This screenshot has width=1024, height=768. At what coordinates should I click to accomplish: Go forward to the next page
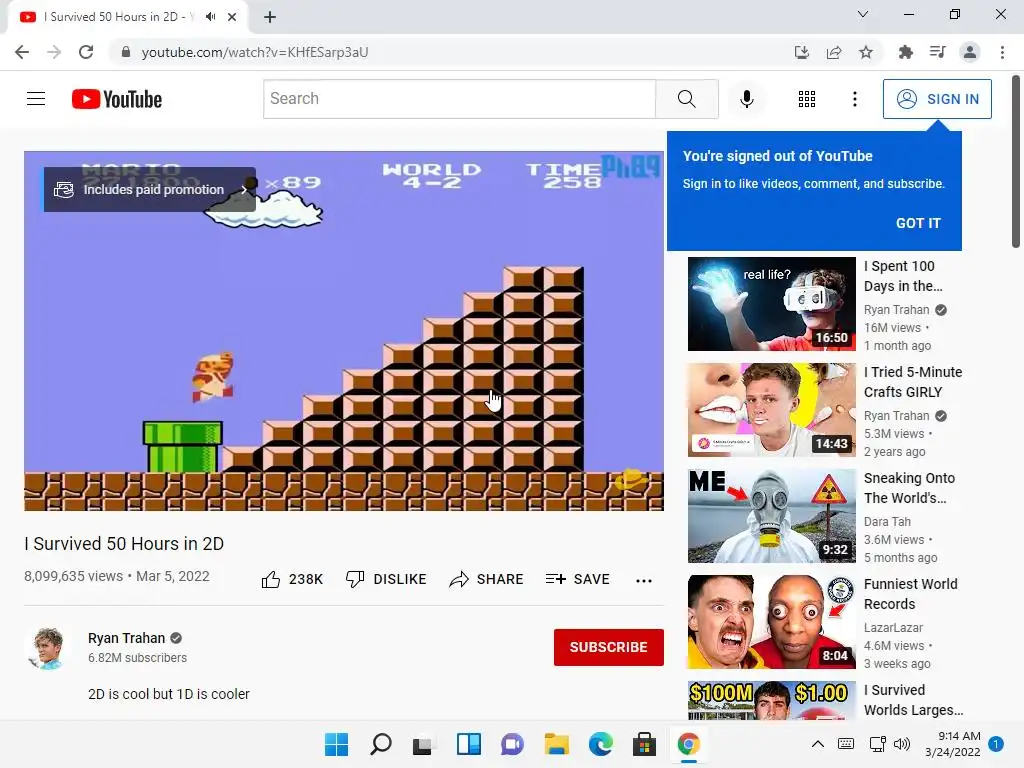54,52
